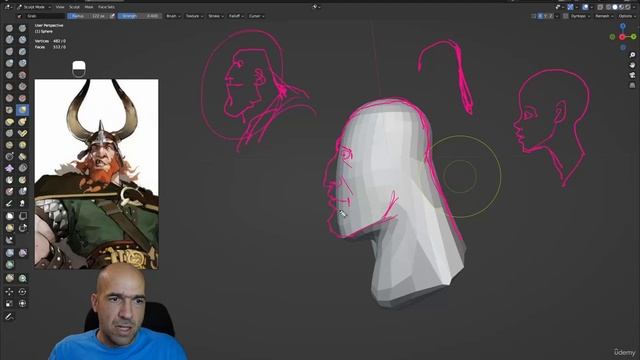
Task: Toggle Y axis symmetry
Action: coord(546,16)
